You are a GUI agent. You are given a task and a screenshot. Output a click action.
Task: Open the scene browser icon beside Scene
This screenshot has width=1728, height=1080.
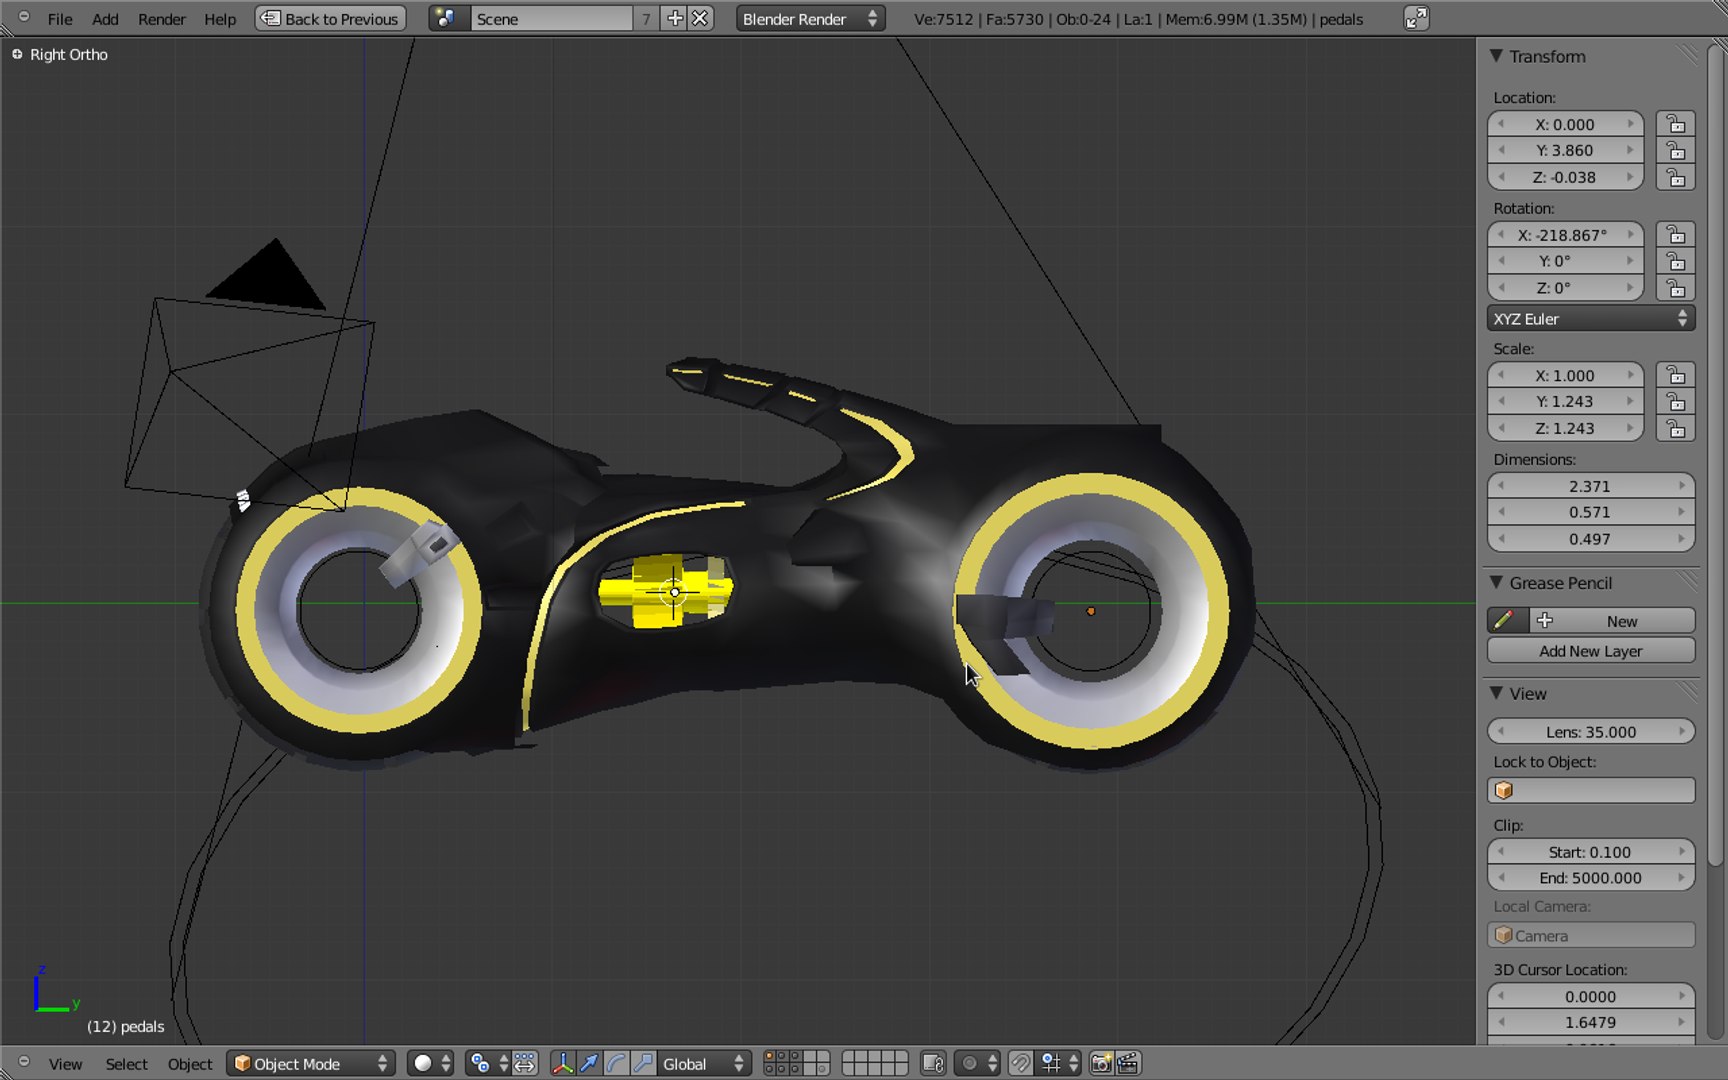448,19
